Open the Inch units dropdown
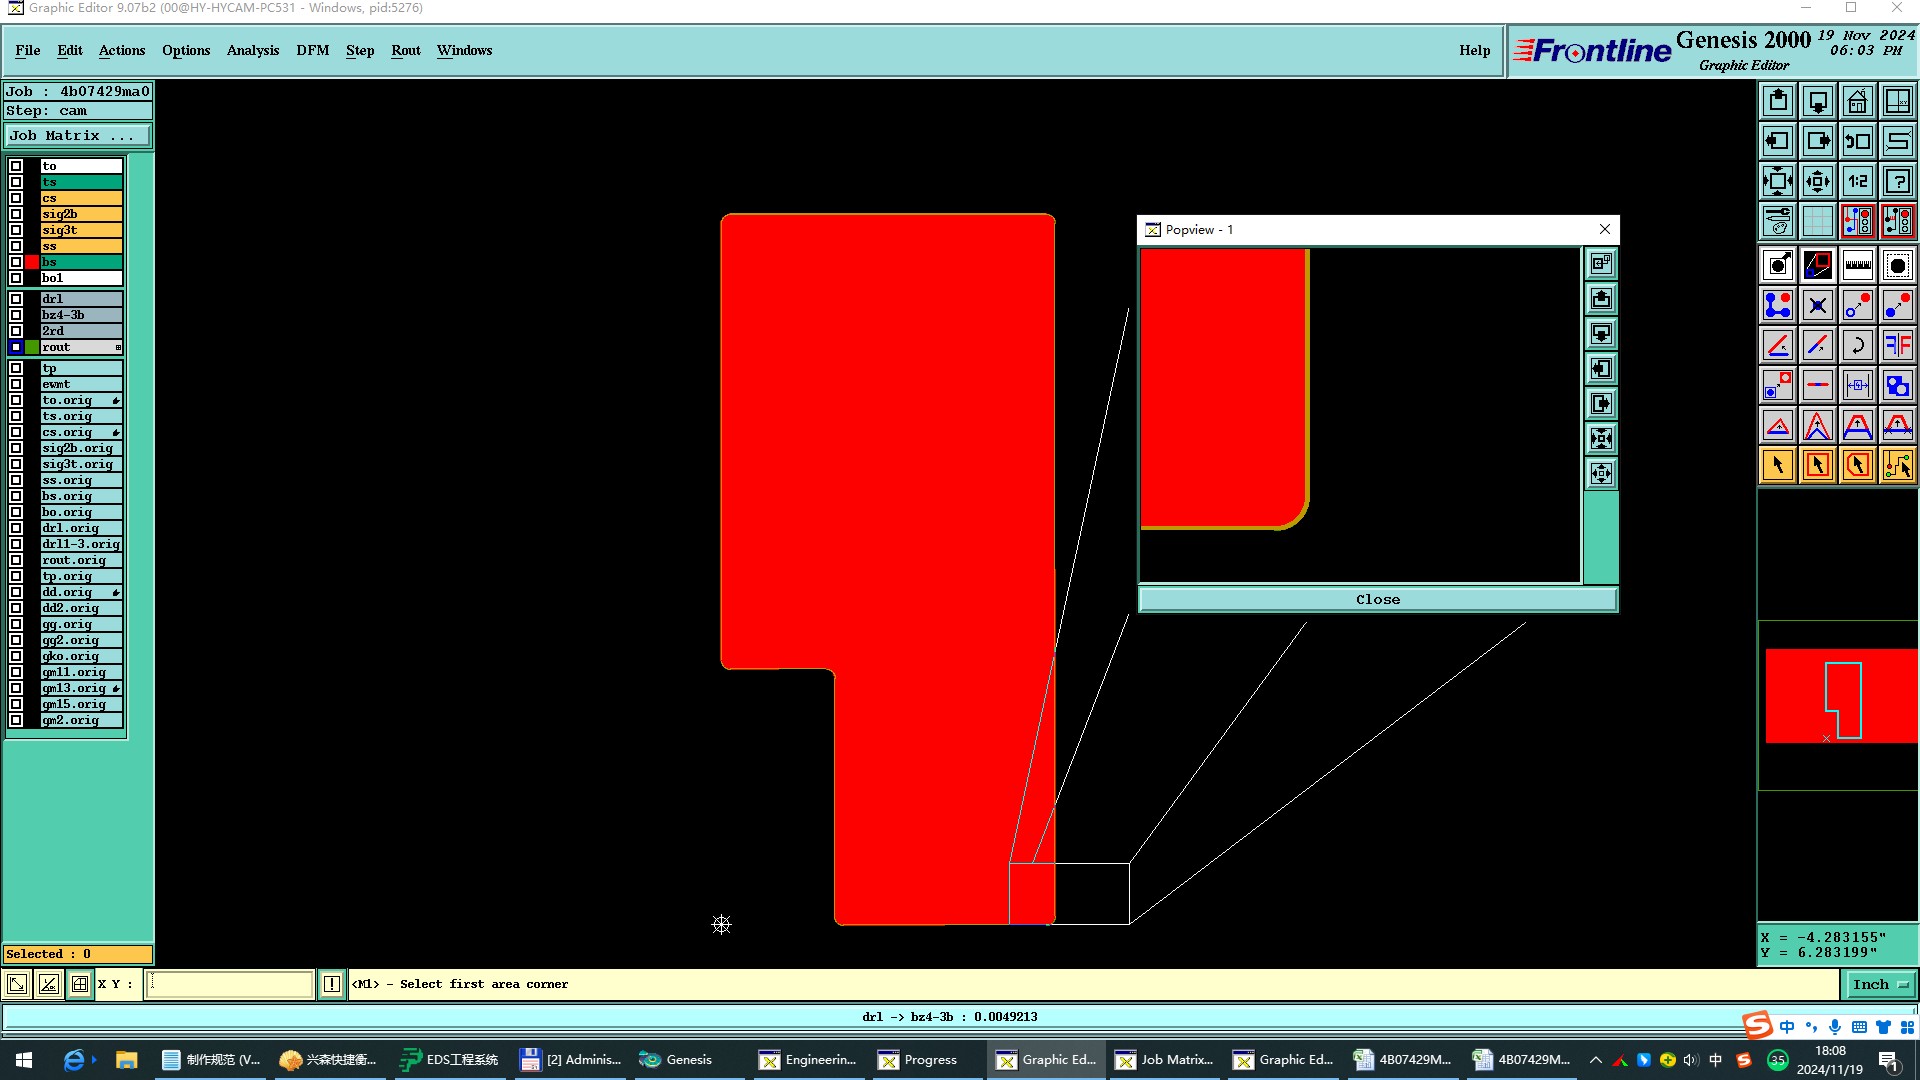The height and width of the screenshot is (1080, 1920). [x=1880, y=984]
